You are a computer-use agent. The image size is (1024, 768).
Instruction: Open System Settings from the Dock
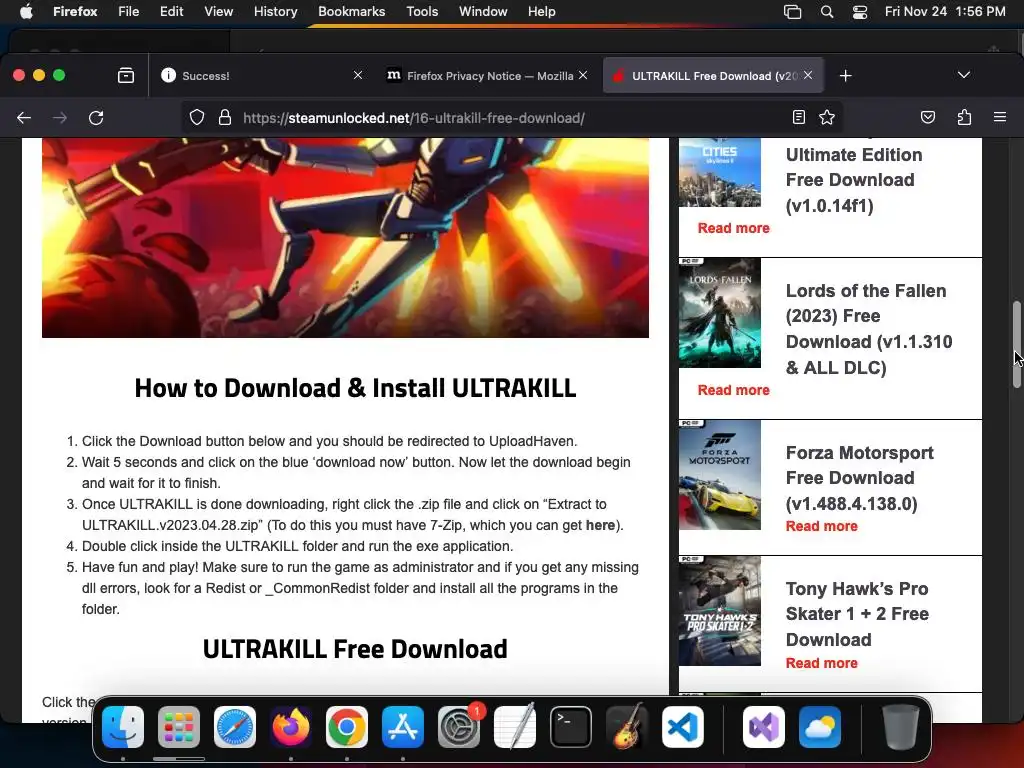(459, 727)
